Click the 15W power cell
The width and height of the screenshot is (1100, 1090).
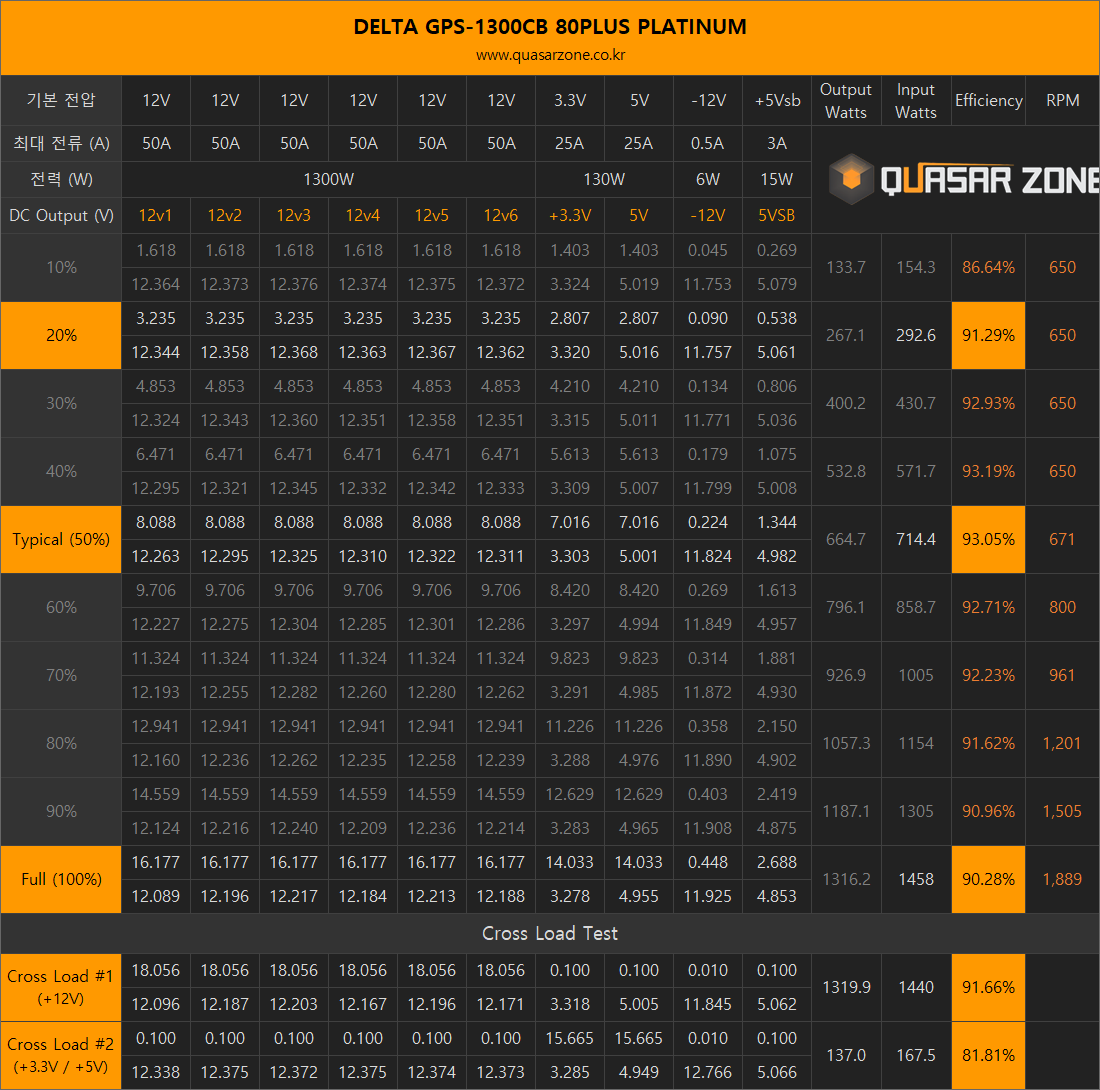click(x=777, y=180)
